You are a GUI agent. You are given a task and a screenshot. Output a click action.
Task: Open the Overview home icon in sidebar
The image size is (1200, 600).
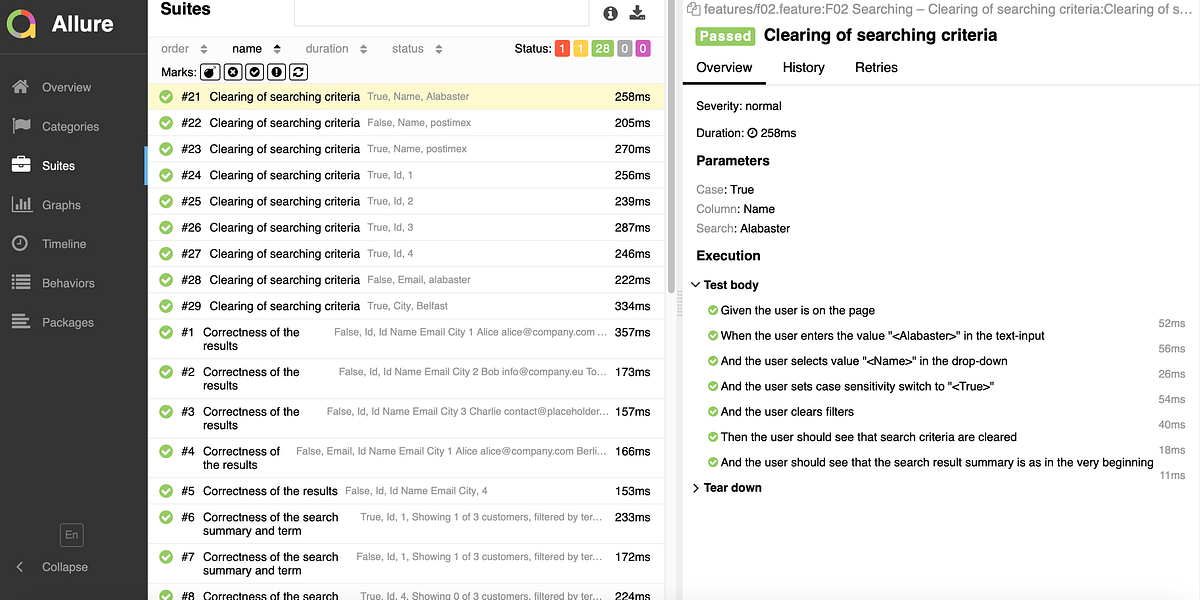pos(21,87)
